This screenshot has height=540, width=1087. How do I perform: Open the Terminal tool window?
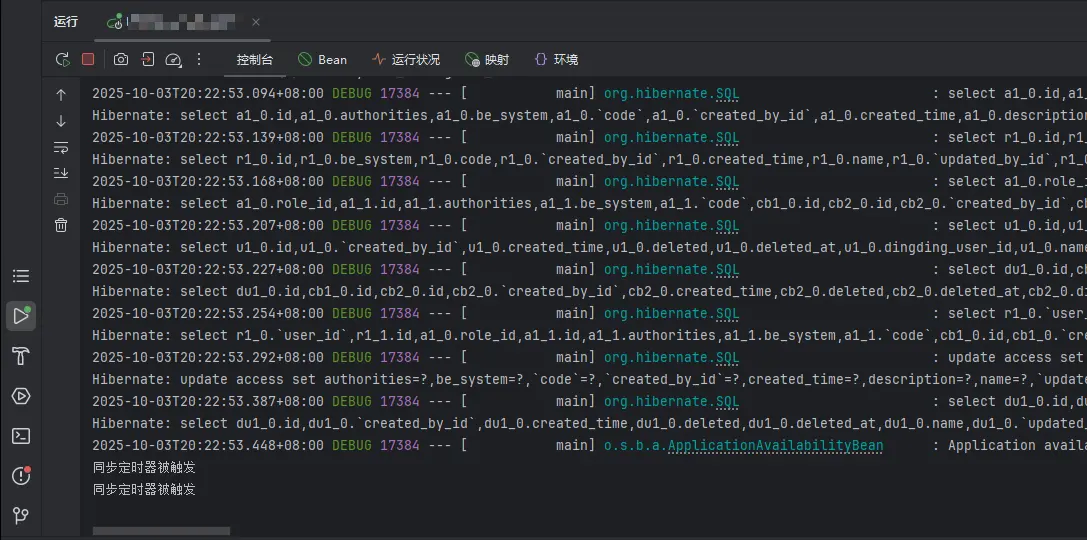[21, 436]
